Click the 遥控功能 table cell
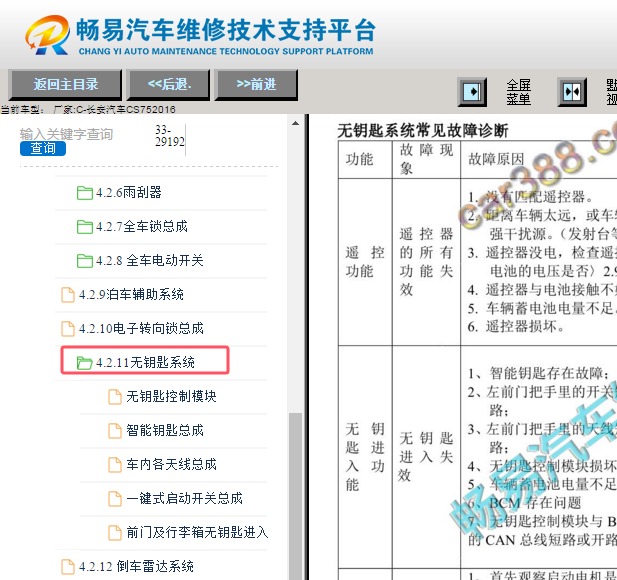Screen dimensions: 617x580 365,262
